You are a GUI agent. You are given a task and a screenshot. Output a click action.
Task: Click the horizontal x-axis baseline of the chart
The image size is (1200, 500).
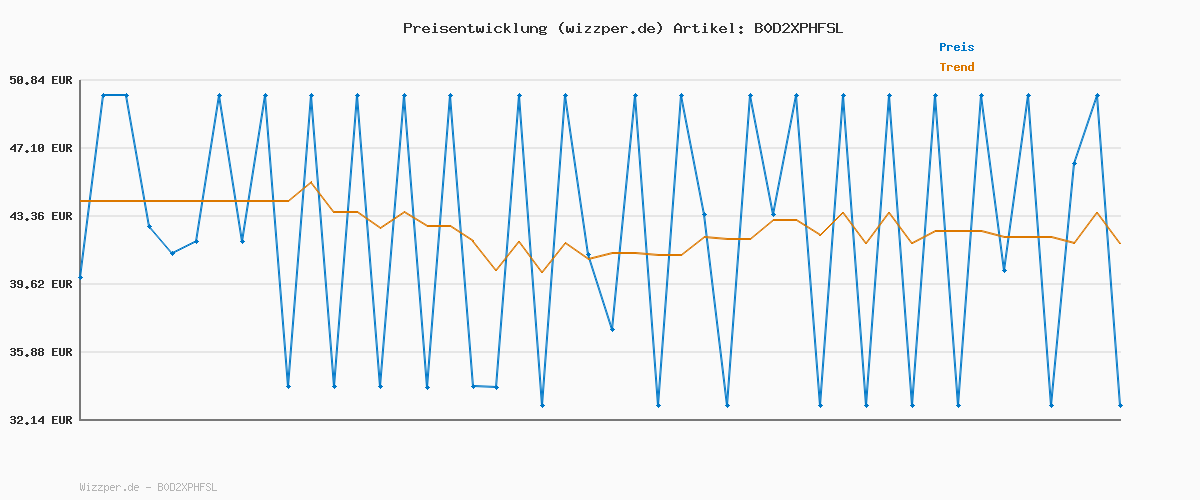tap(600, 420)
